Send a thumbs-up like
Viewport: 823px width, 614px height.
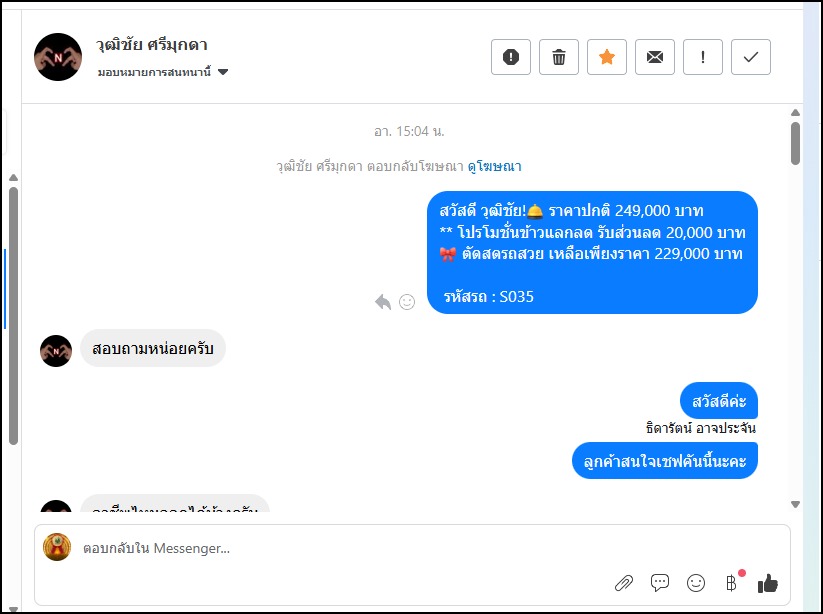click(768, 582)
